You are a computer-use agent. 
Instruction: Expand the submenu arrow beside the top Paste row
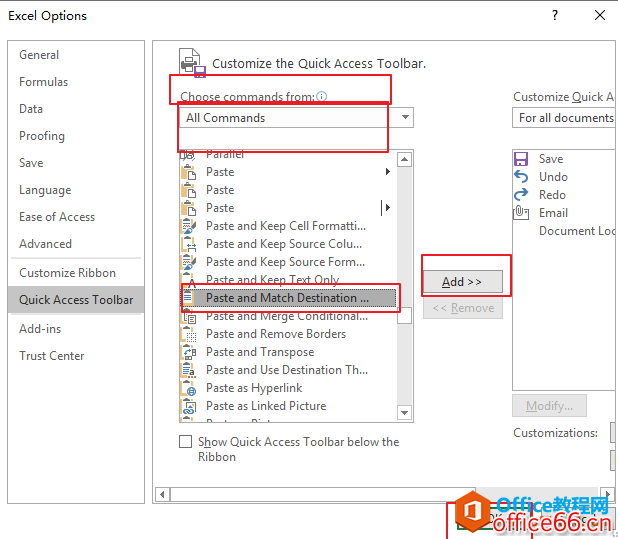coord(387,171)
